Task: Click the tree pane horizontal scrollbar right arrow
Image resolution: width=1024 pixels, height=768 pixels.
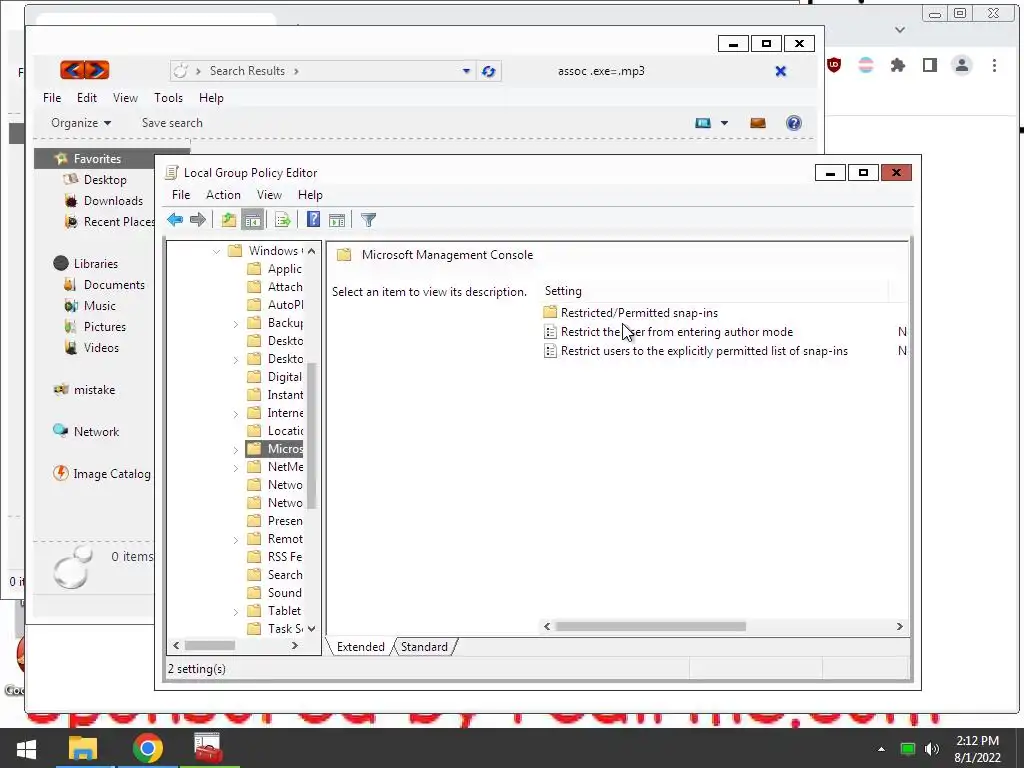Action: click(x=295, y=646)
